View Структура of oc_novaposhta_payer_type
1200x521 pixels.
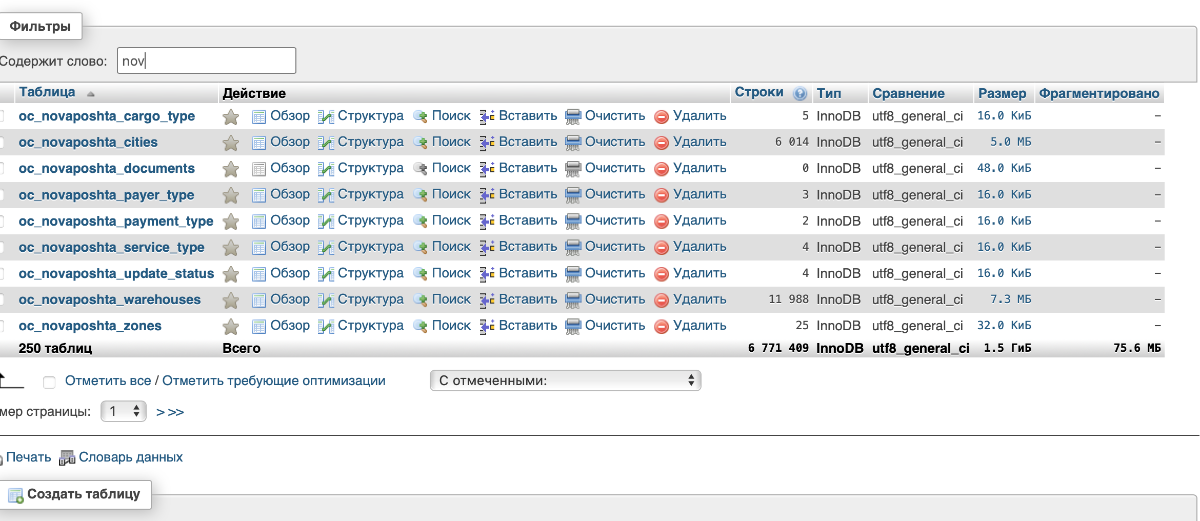(361, 194)
